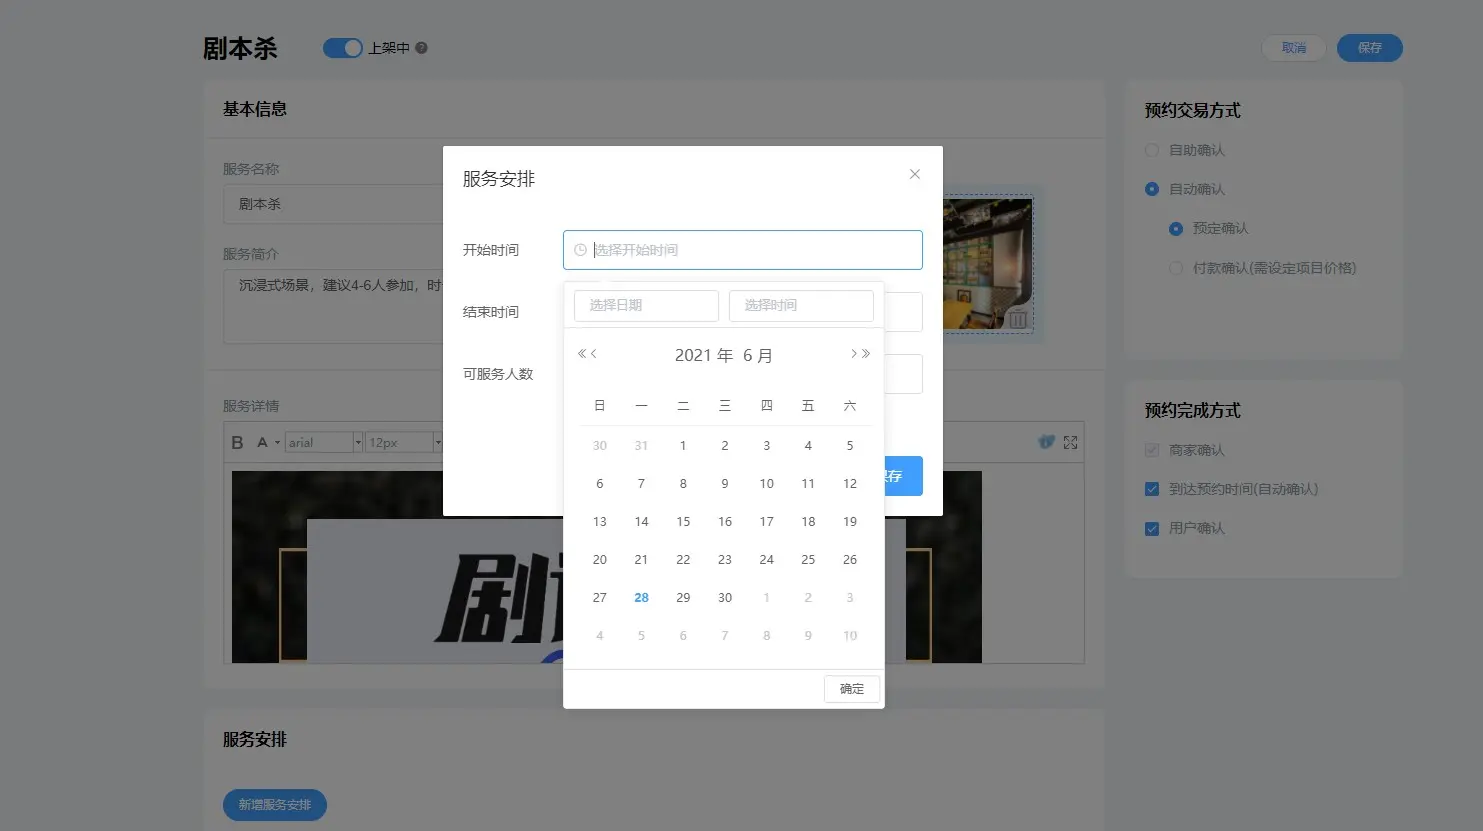
Task: Open the arial font family dropdown
Action: 357,442
